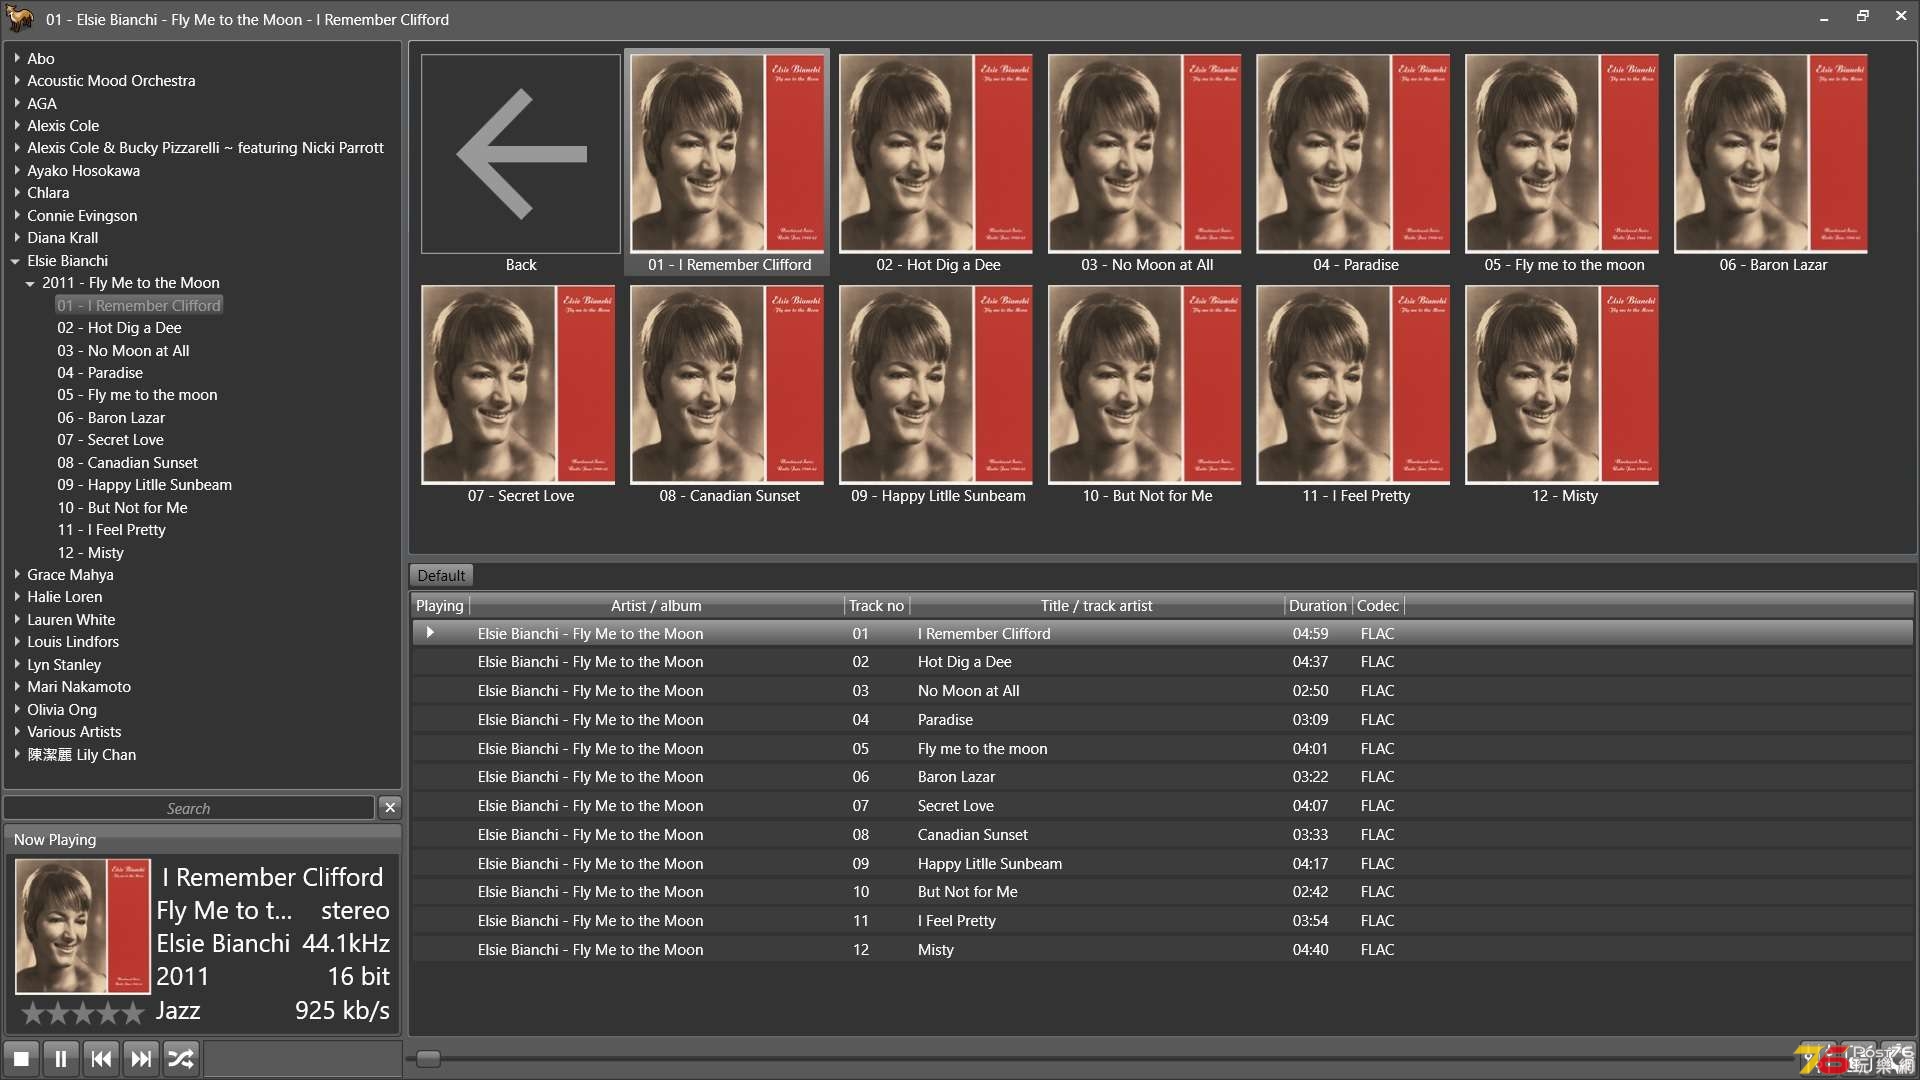The width and height of the screenshot is (1920, 1080).
Task: Sort by the Playing column header
Action: (x=439, y=605)
